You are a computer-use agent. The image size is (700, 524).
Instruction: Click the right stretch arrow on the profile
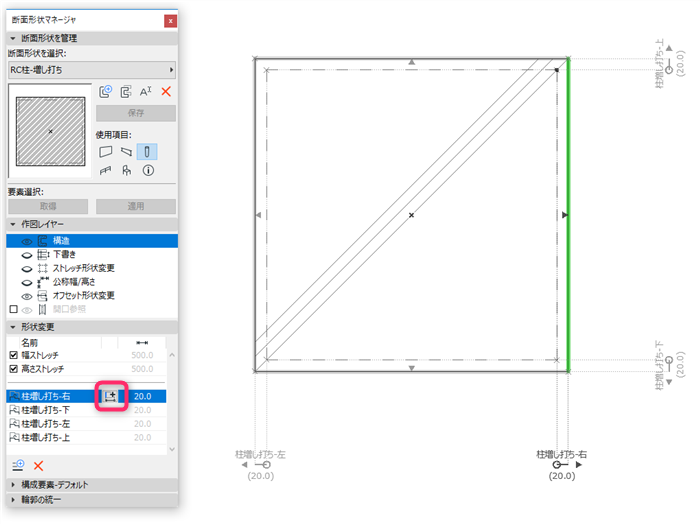pyautogui.click(x=565, y=215)
